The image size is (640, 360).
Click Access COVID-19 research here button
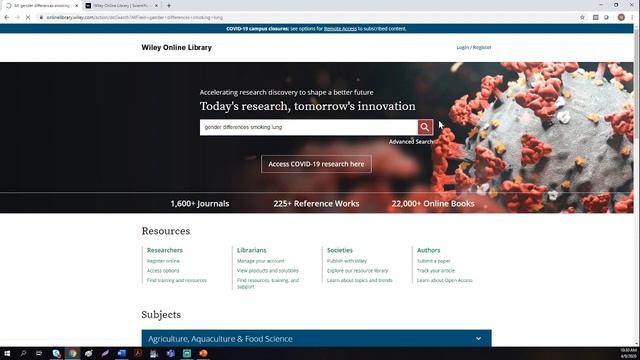click(316, 164)
